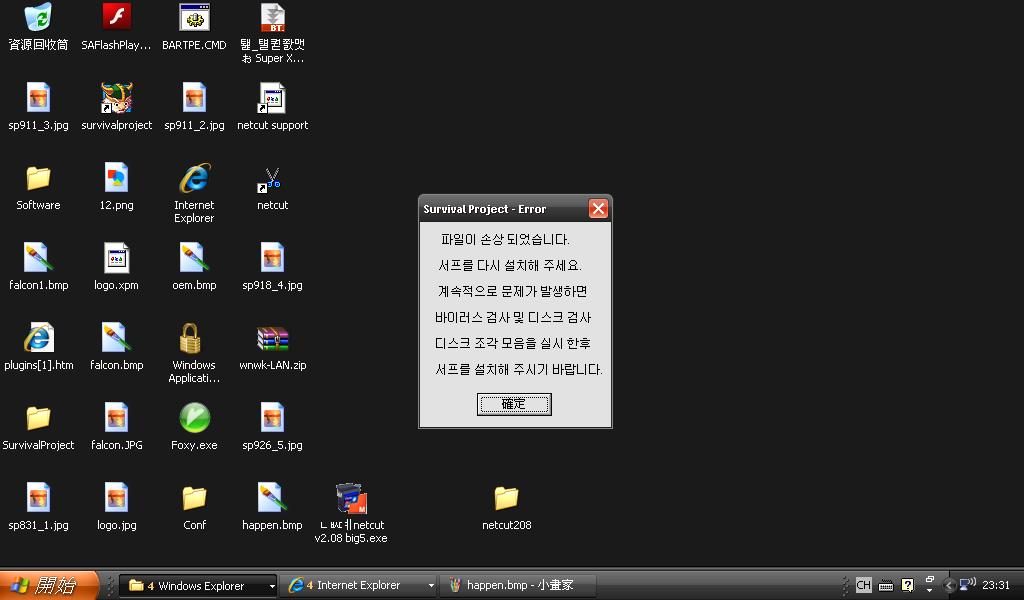This screenshot has height=600, width=1024.
Task: Select the Windows Application padlock icon
Action: point(190,338)
